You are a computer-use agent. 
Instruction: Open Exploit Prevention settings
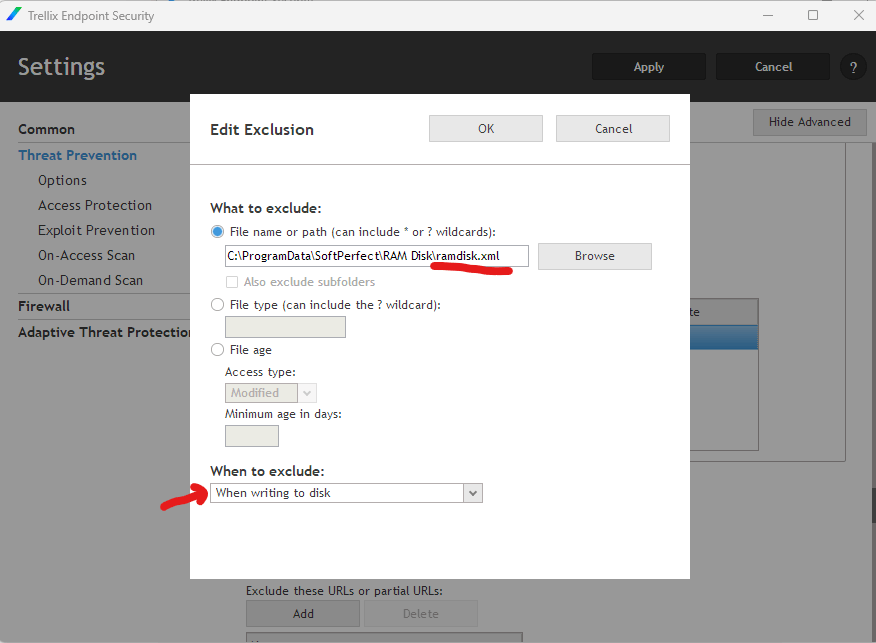97,230
